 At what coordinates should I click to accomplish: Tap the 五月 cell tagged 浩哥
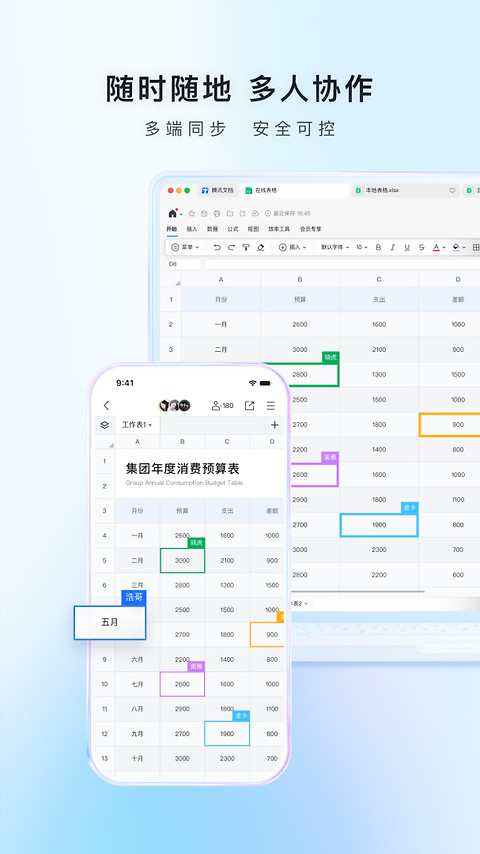click(x=110, y=622)
